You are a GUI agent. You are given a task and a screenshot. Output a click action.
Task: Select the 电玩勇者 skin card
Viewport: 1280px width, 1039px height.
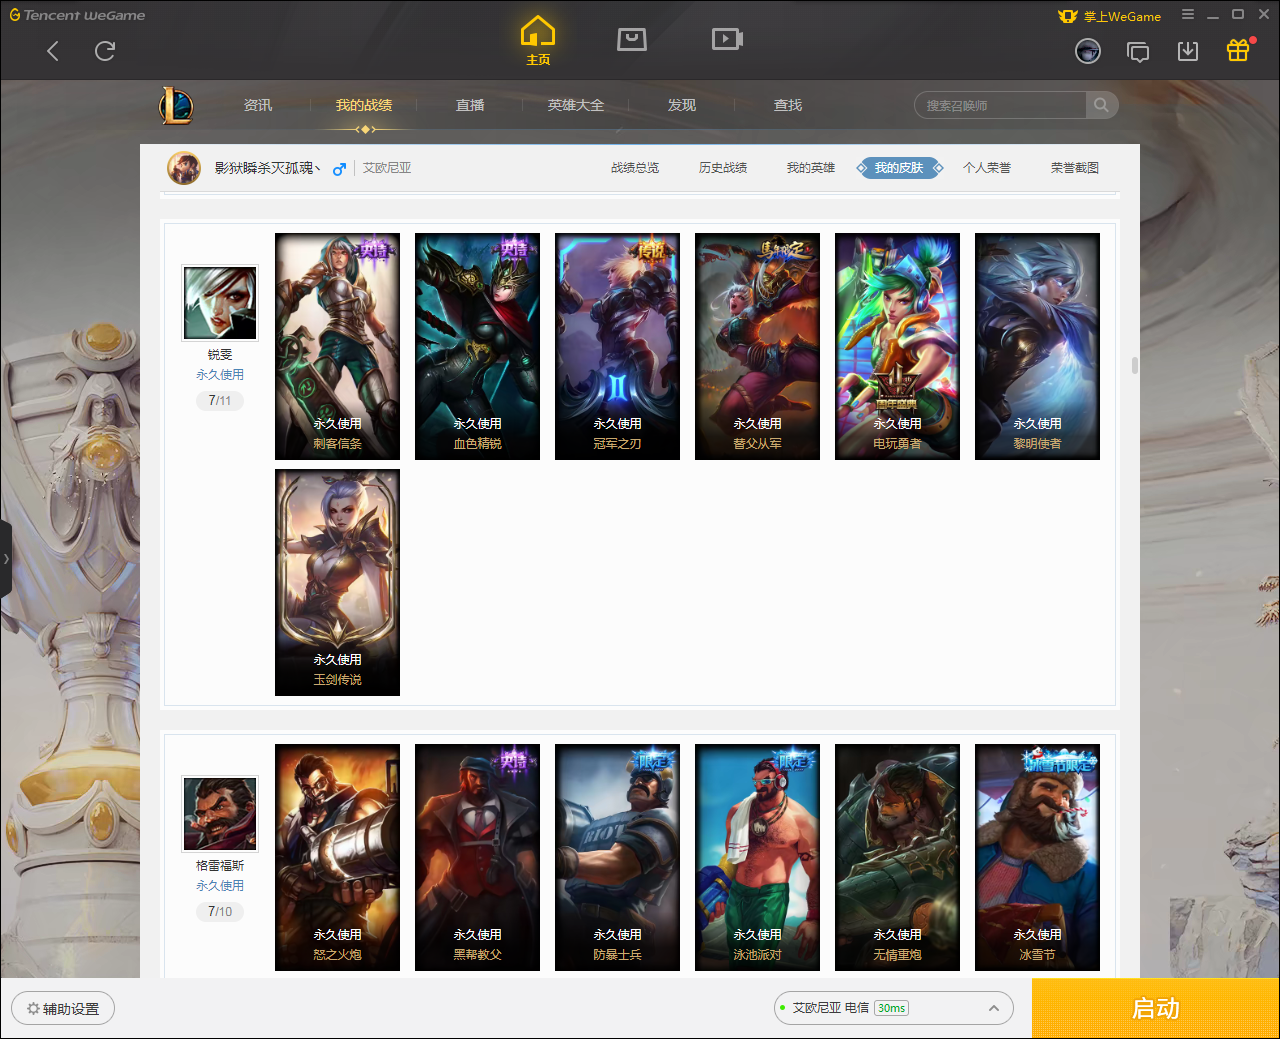(x=897, y=346)
